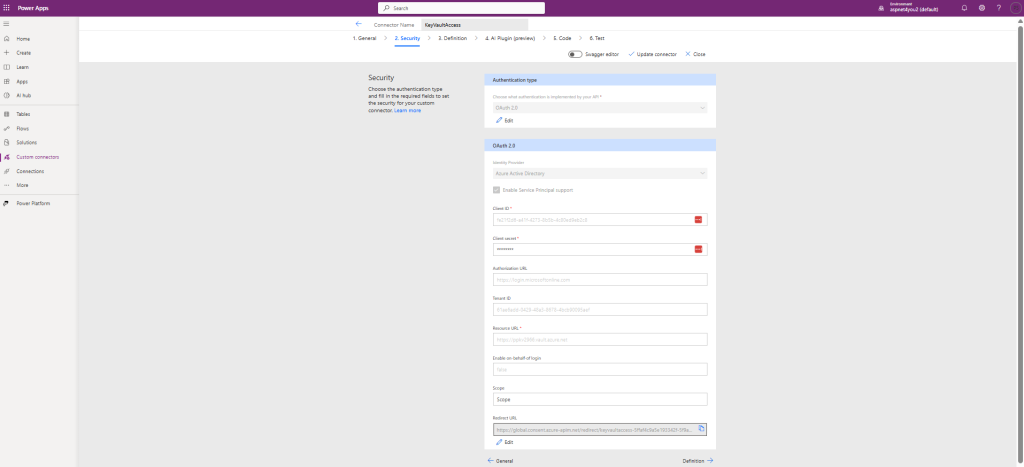
Task: Click the red icon in Client secret field
Action: 698,249
